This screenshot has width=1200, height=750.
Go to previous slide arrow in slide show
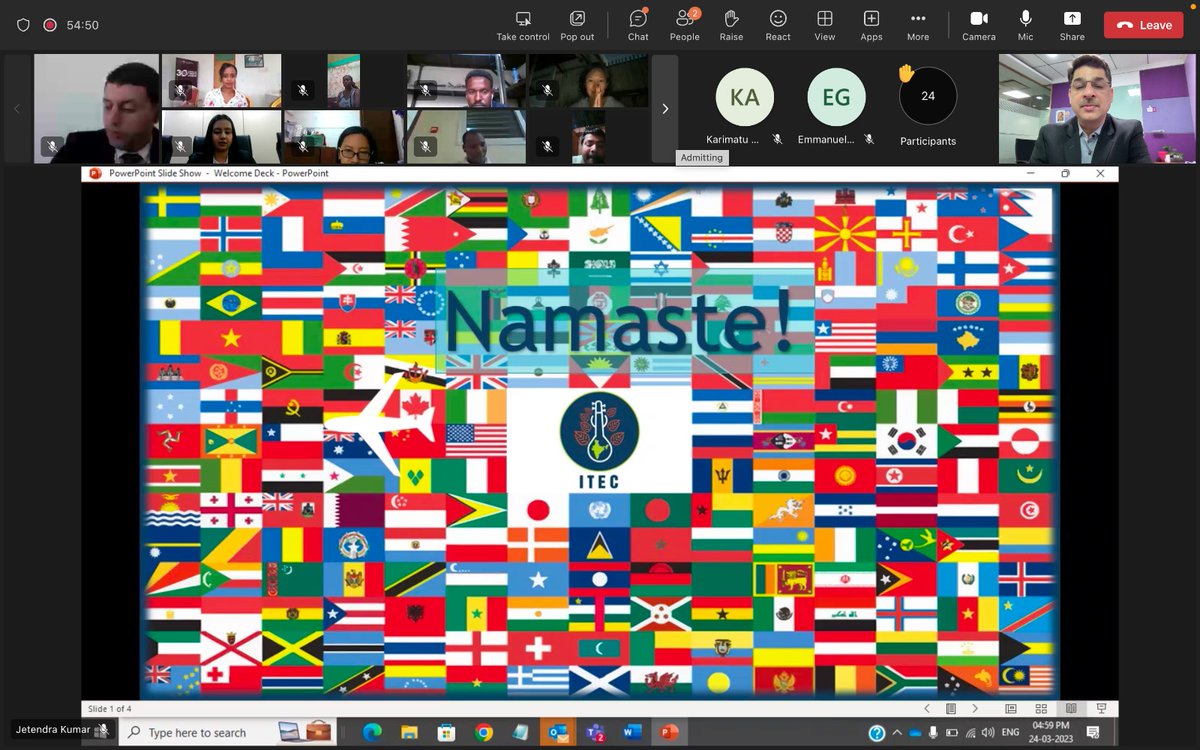tap(926, 709)
